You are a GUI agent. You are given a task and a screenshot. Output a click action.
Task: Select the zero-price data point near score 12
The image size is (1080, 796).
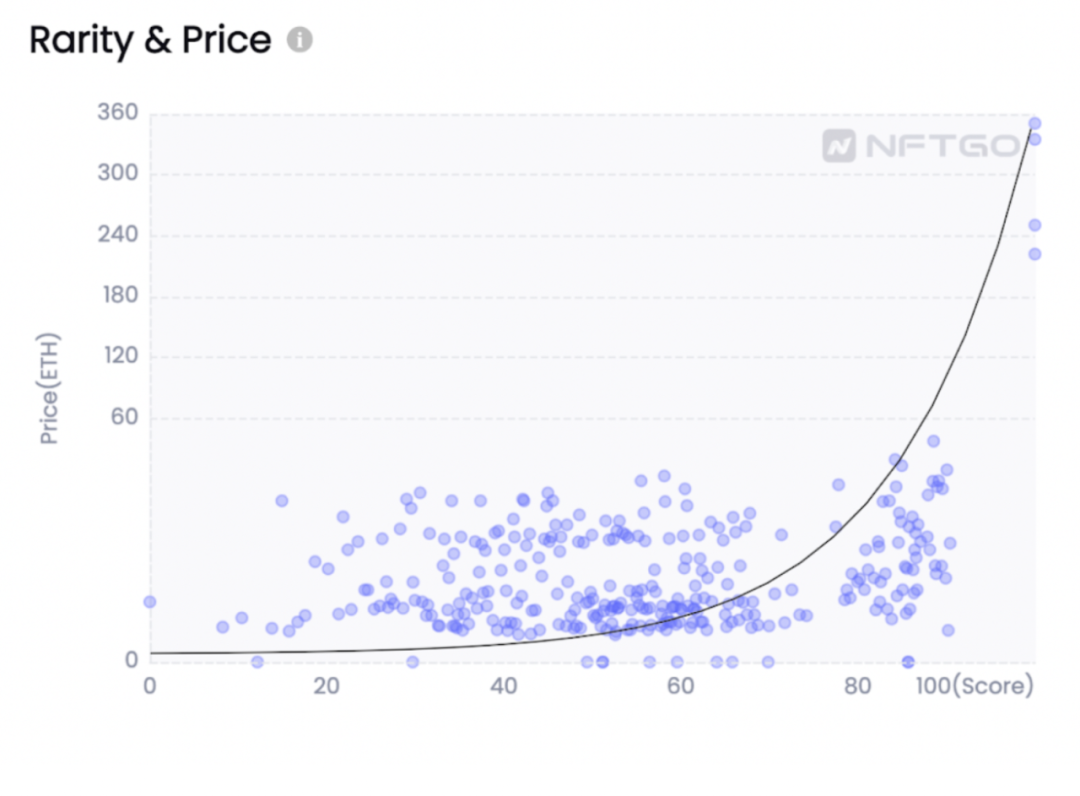point(257,662)
